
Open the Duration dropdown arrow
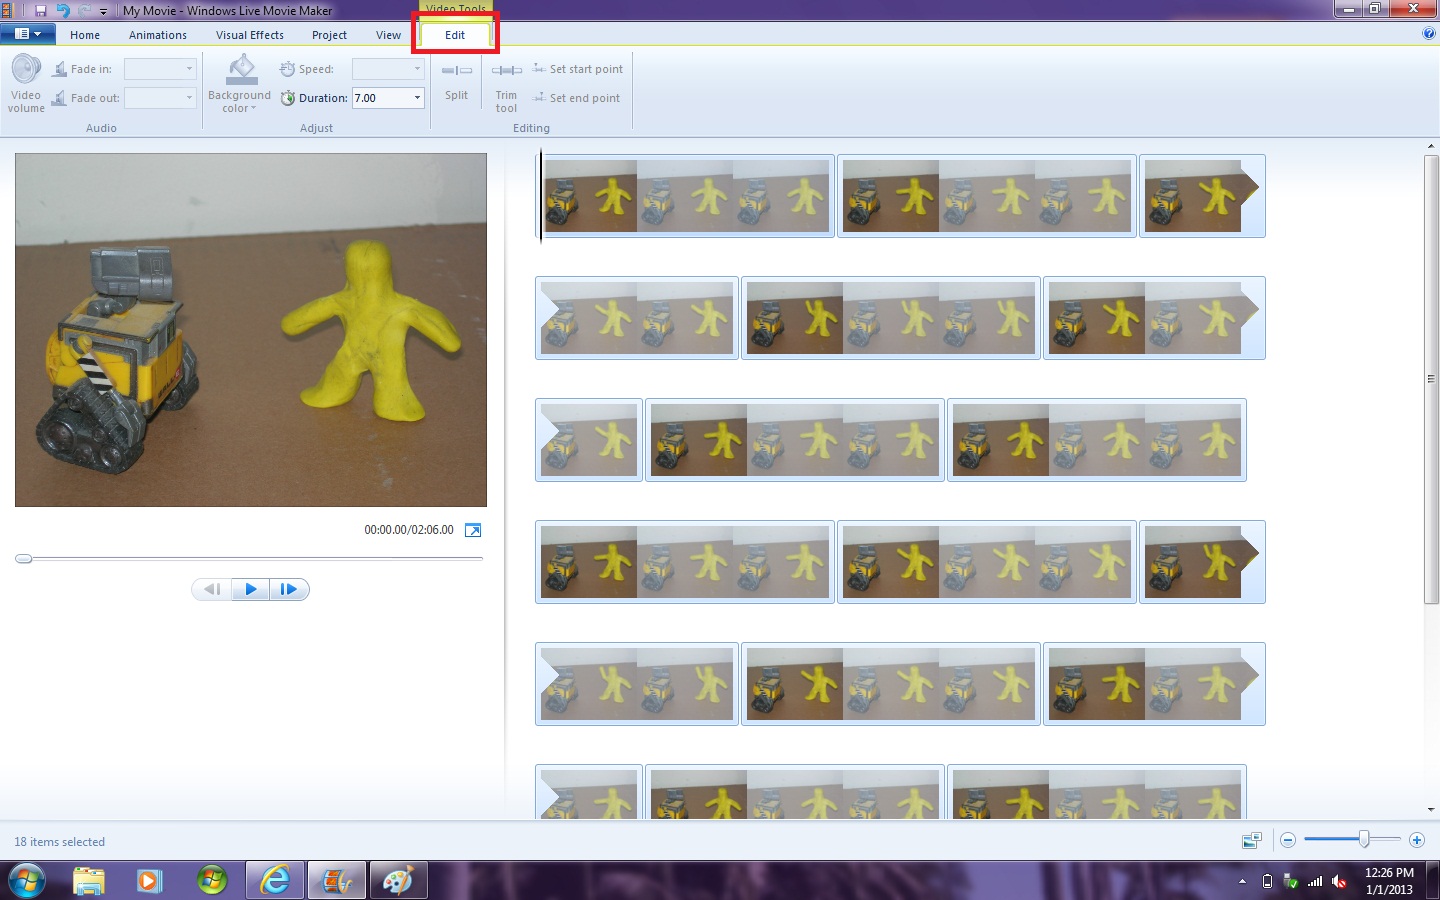pos(417,98)
